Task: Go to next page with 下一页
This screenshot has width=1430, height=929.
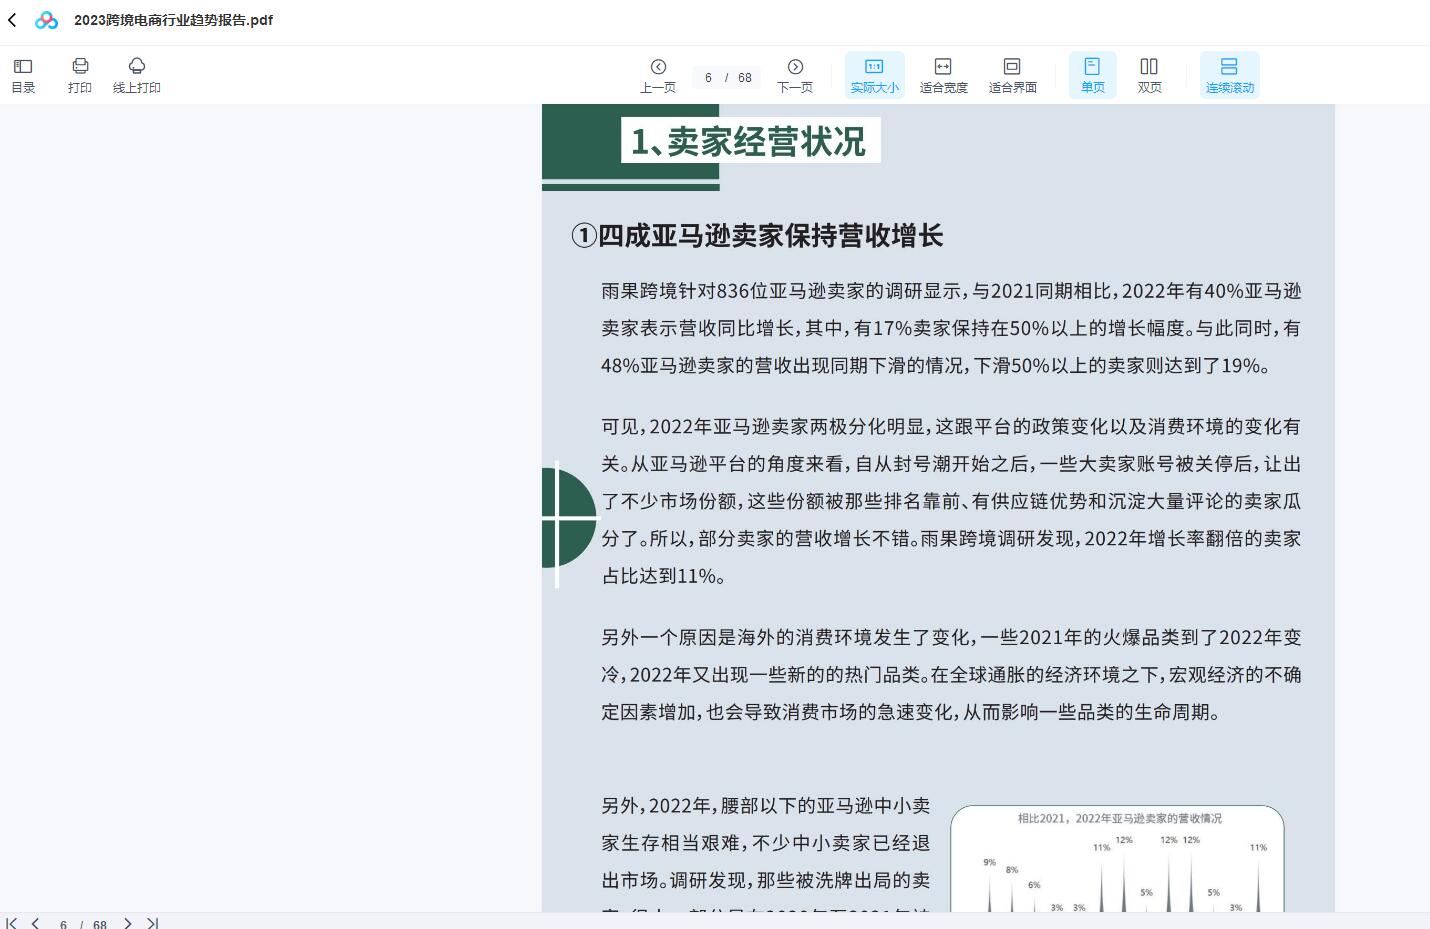Action: (x=795, y=75)
